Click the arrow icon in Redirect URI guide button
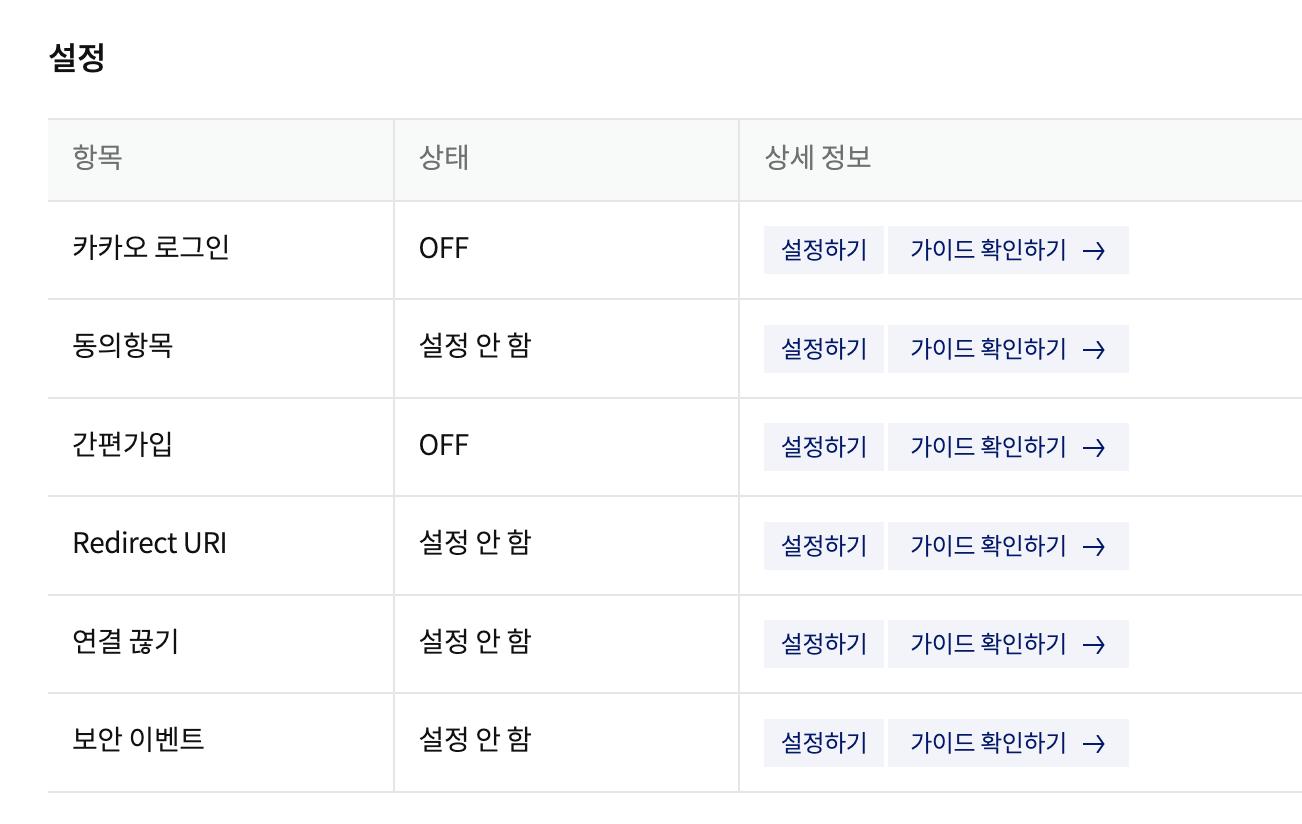The image size is (1302, 824). 1094,547
